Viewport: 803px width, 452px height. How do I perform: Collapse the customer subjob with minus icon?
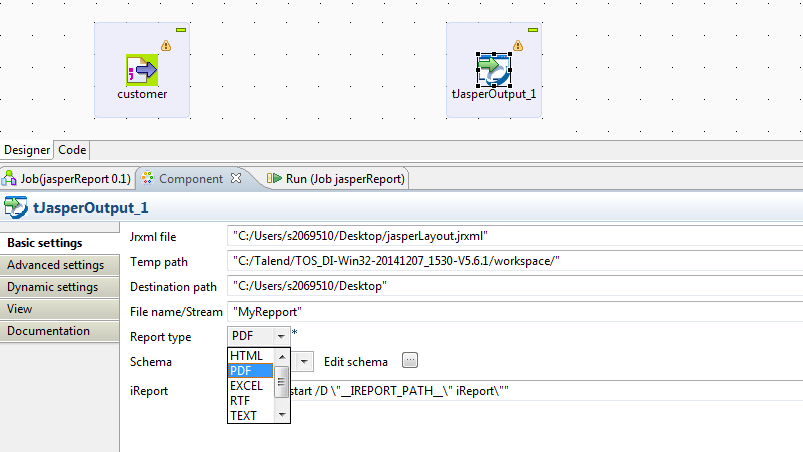pyautogui.click(x=181, y=30)
